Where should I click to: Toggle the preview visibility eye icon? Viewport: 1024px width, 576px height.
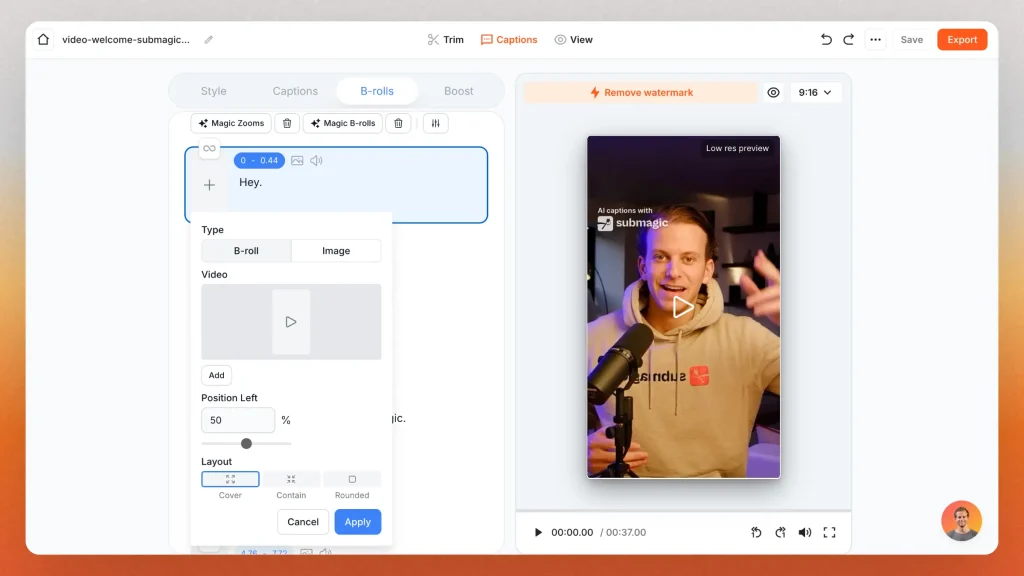pyautogui.click(x=773, y=92)
